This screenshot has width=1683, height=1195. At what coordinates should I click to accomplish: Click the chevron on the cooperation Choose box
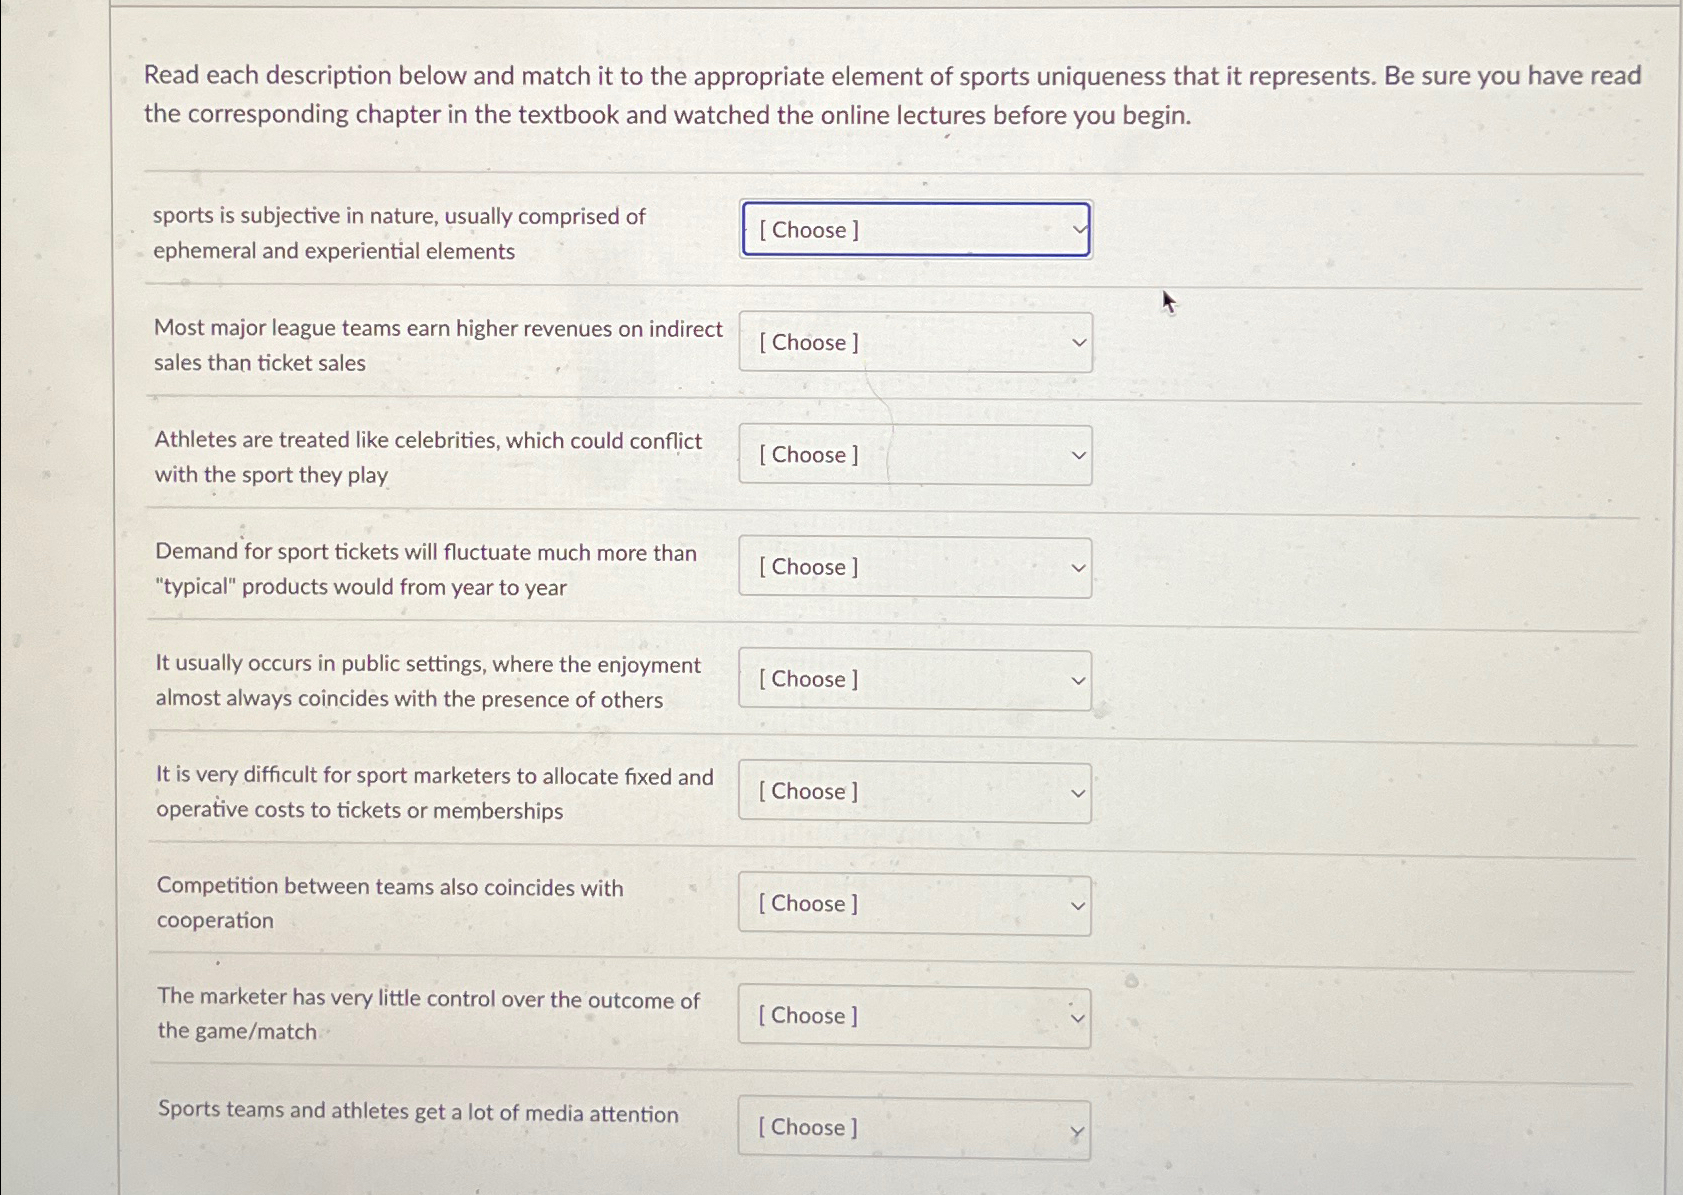1078,903
